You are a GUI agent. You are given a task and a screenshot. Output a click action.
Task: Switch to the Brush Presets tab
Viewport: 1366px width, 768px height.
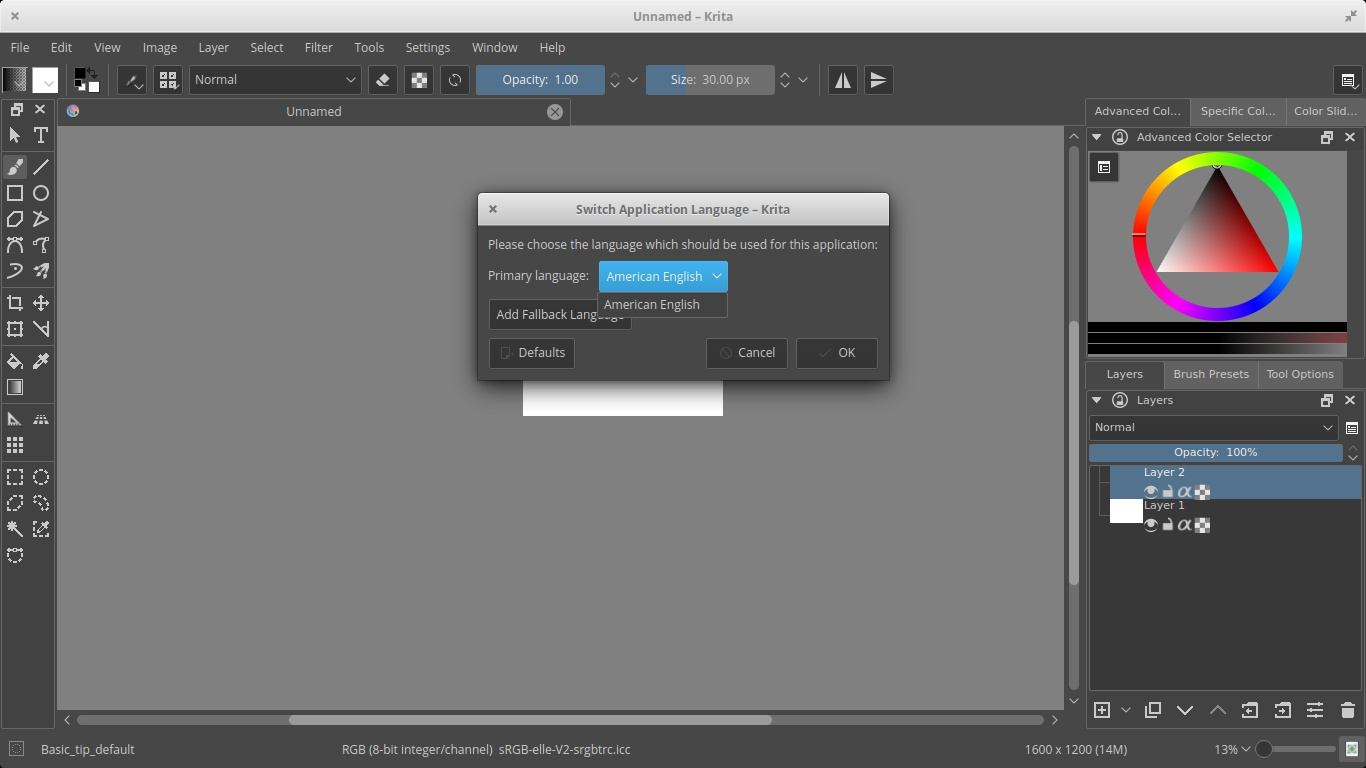pos(1210,374)
